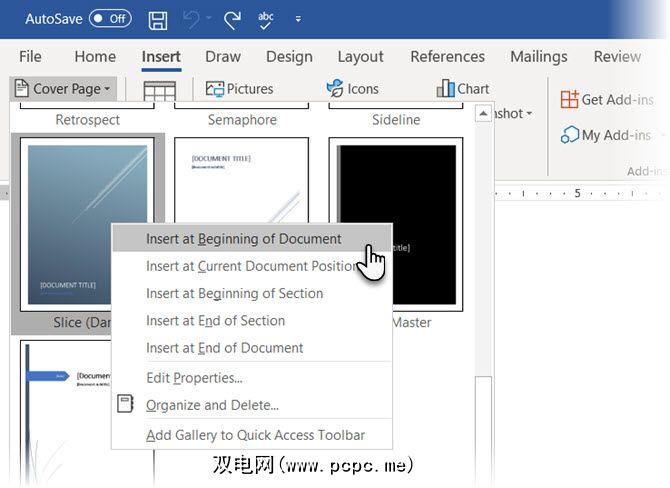Open the Draw tab
This screenshot has width=670, height=488.
(223, 56)
